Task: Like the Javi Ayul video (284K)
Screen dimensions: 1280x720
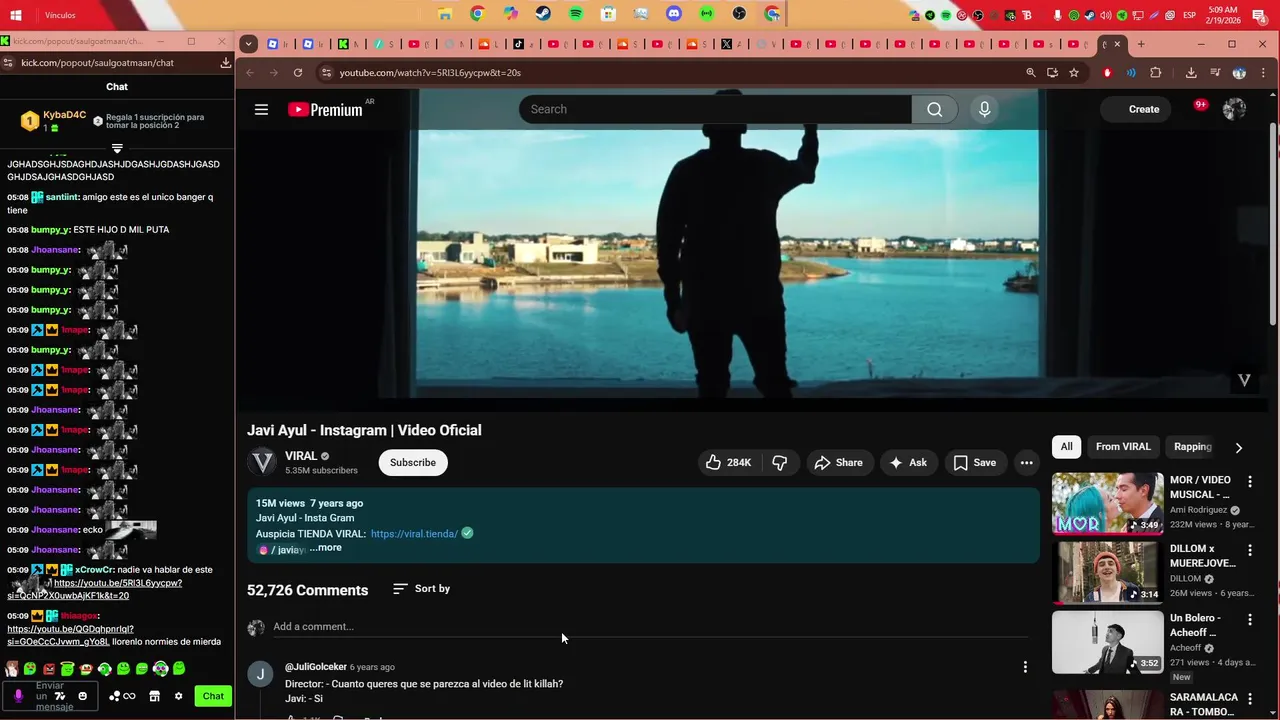Action: (729, 462)
